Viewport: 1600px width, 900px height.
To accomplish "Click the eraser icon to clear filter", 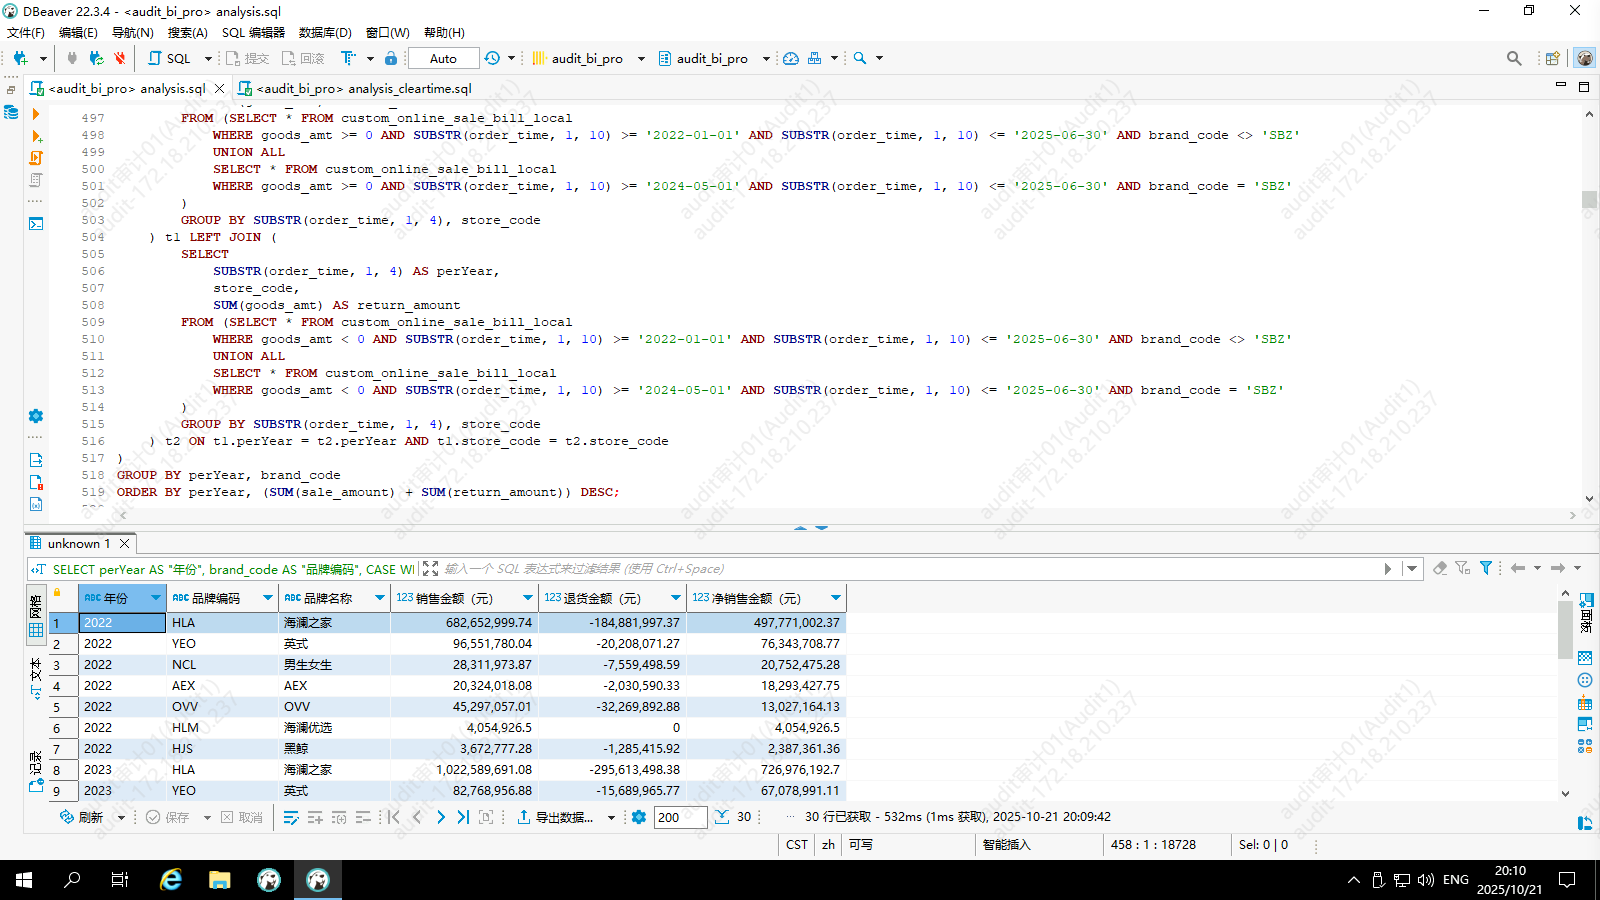I will pos(1440,568).
